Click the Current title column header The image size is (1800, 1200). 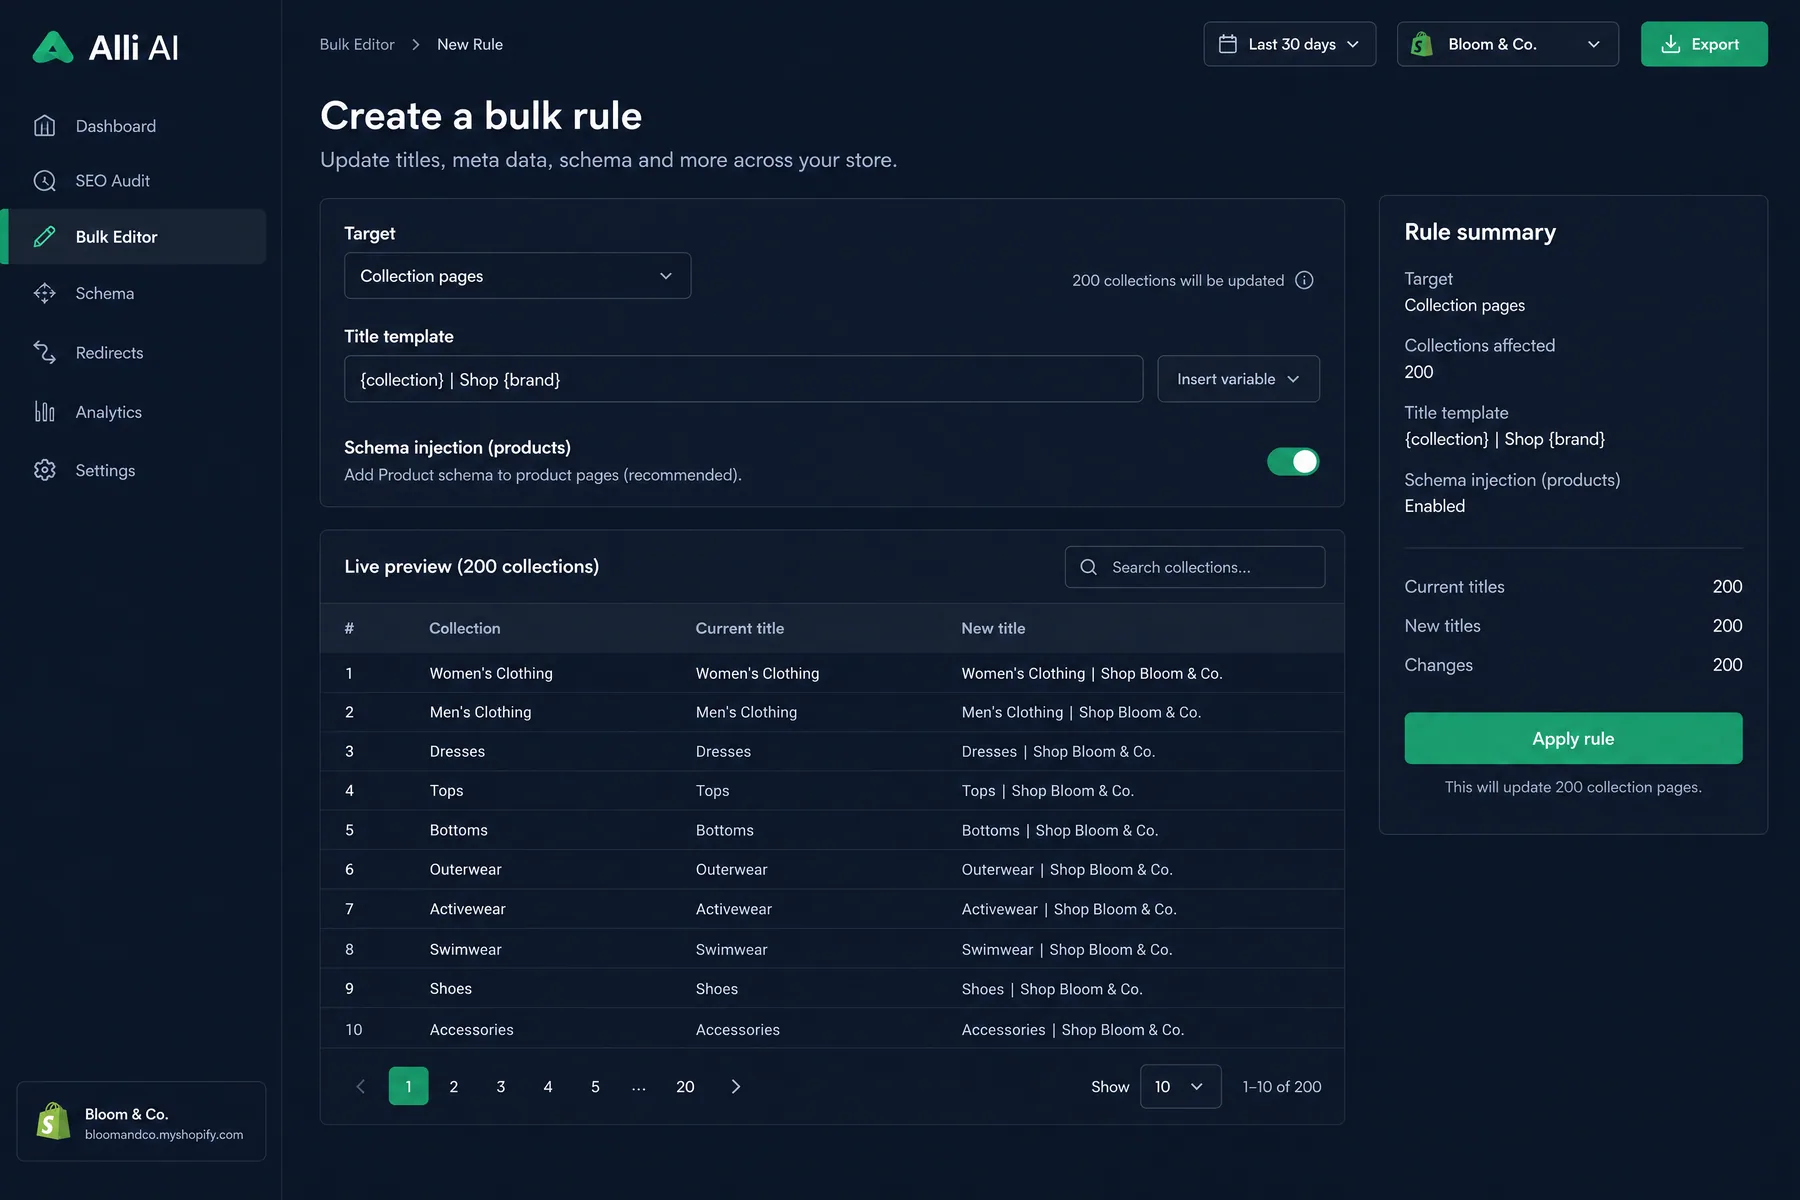[739, 628]
